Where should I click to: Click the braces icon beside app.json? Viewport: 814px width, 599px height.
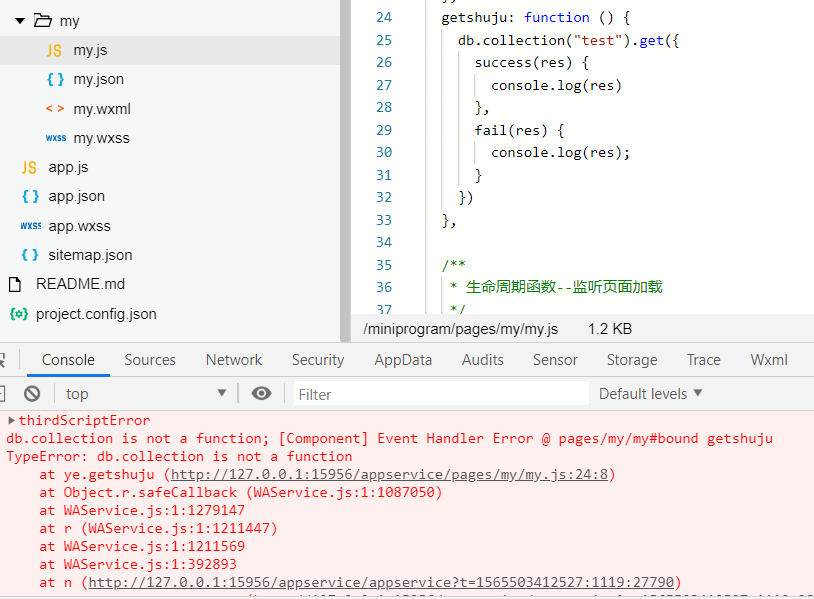click(30, 196)
